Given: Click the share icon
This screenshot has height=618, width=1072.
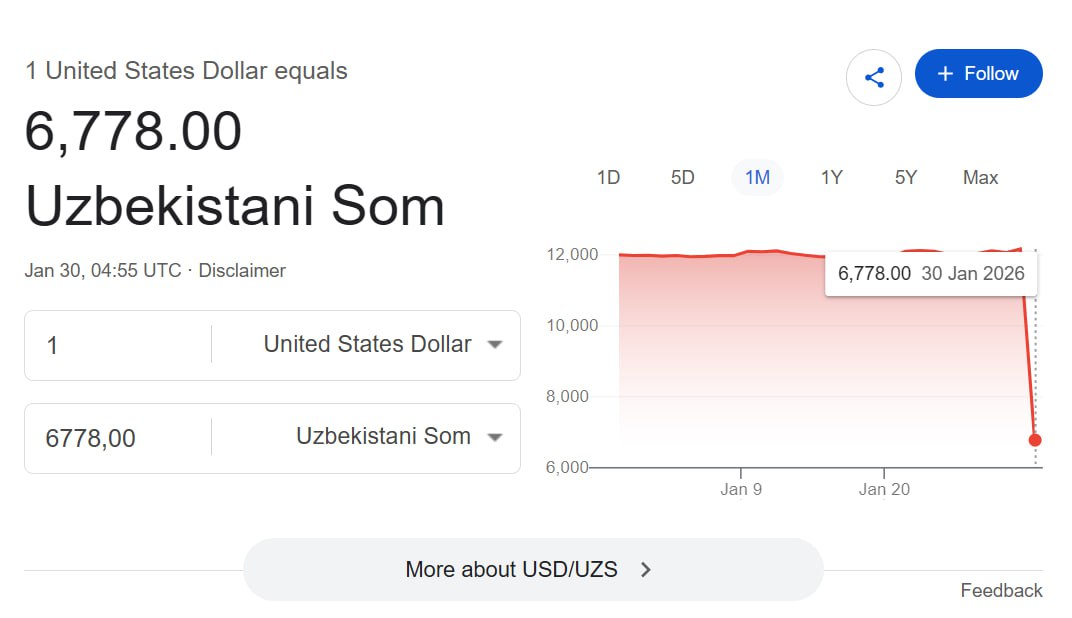Looking at the screenshot, I should click(874, 76).
